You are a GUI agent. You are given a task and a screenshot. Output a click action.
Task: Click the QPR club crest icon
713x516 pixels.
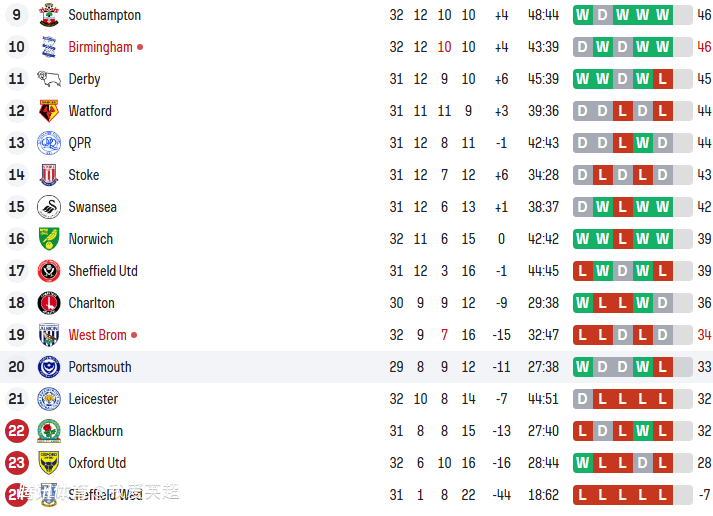48,143
